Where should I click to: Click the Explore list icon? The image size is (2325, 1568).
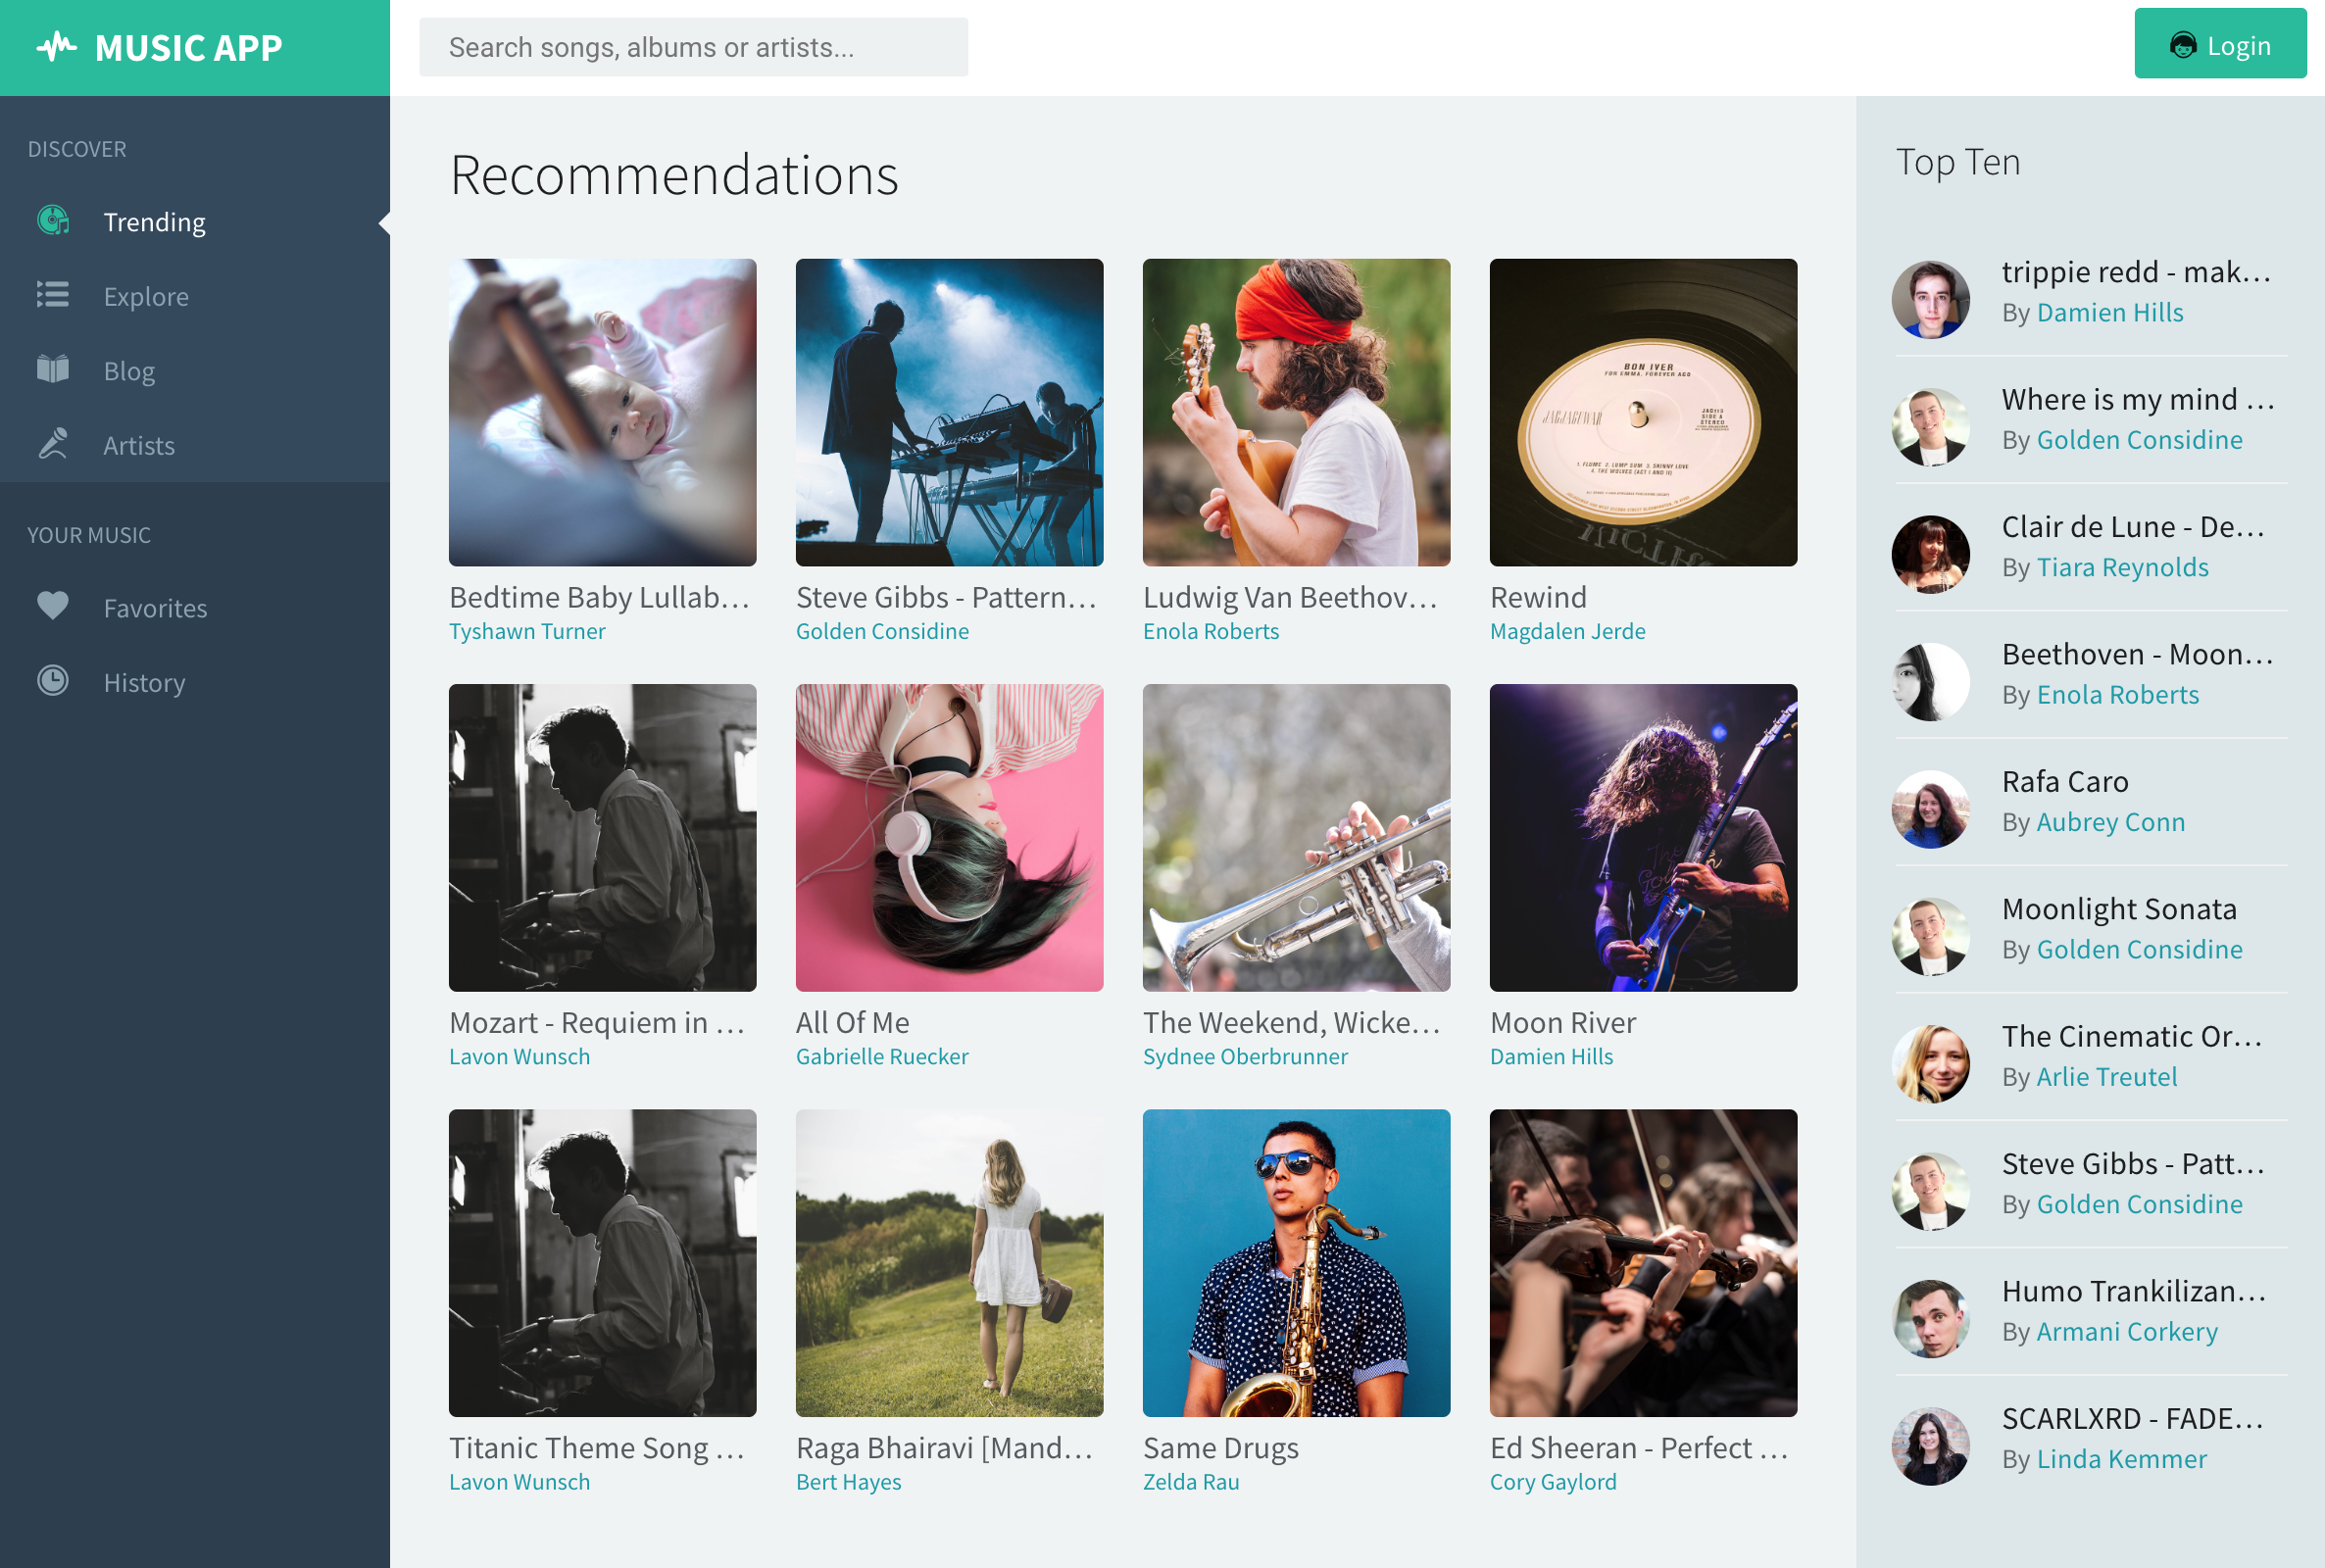53,295
